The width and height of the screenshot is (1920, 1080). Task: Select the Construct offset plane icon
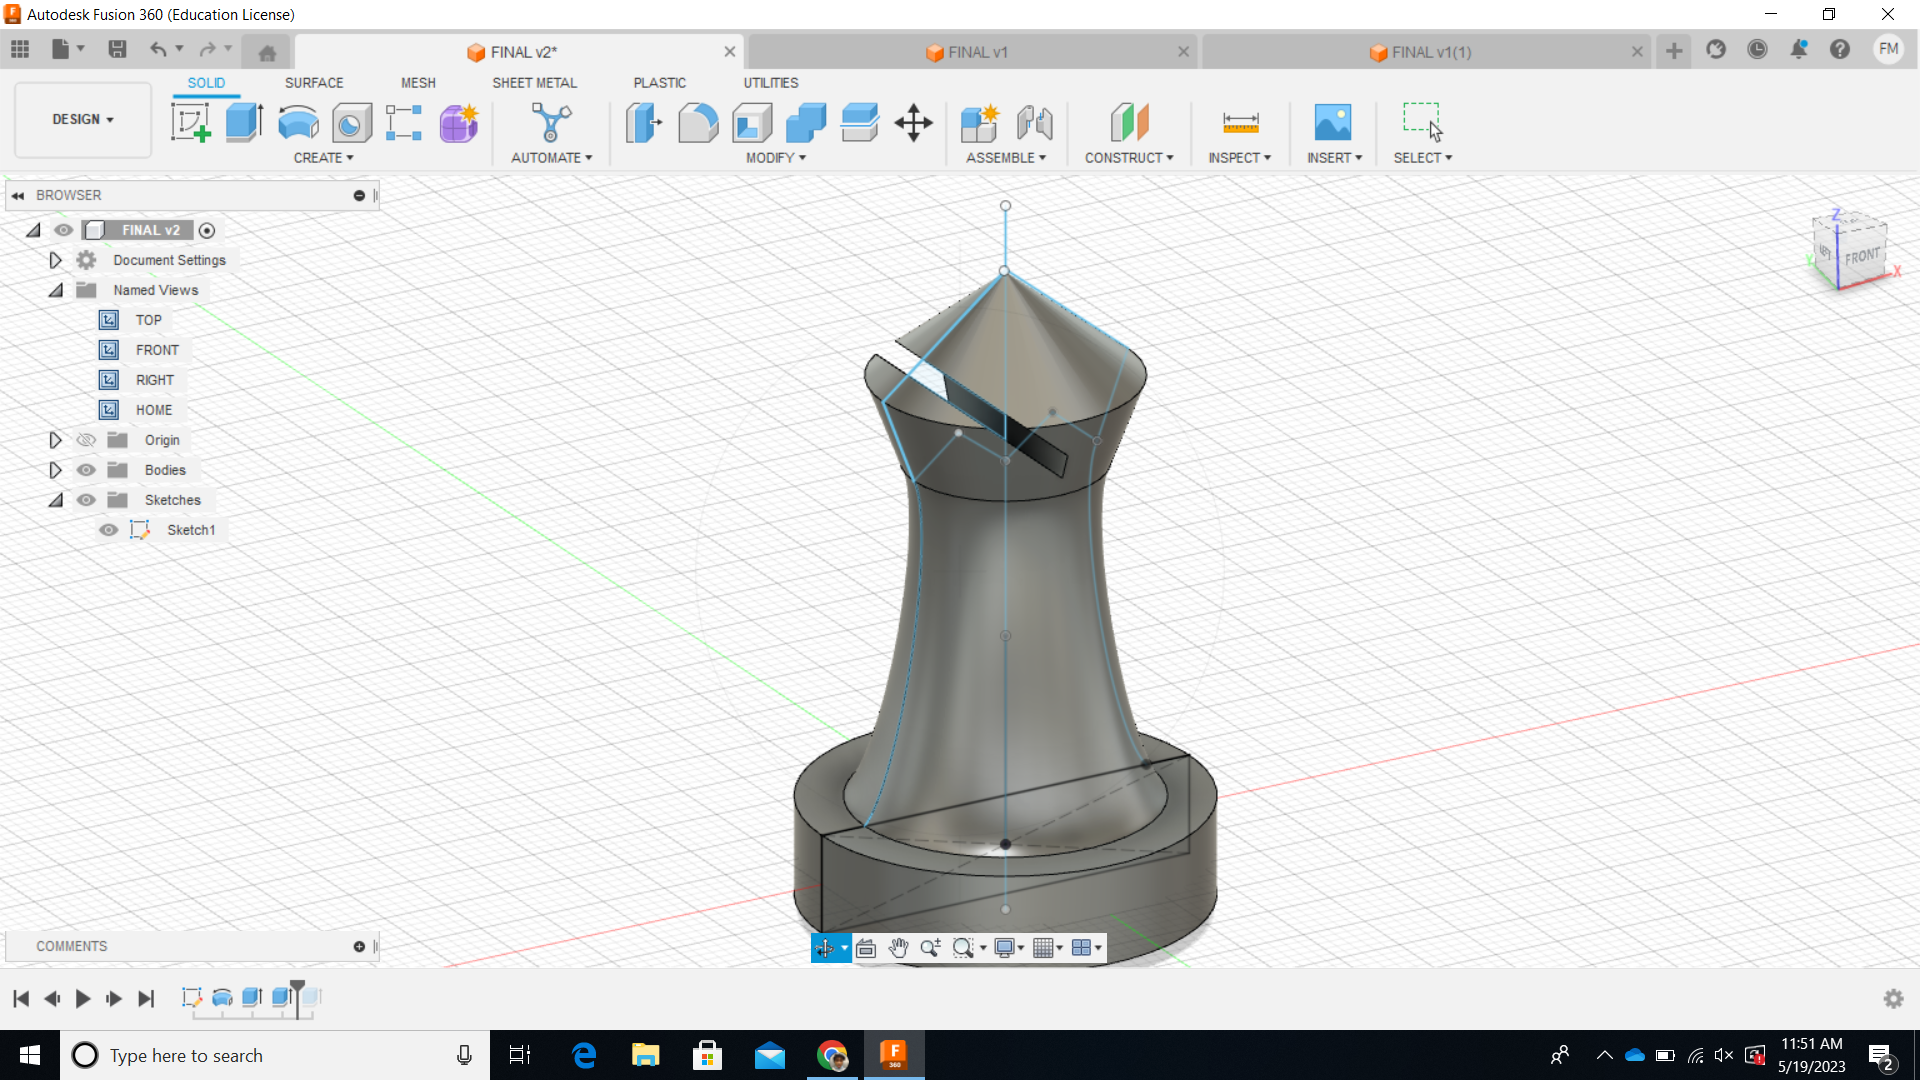(1129, 122)
